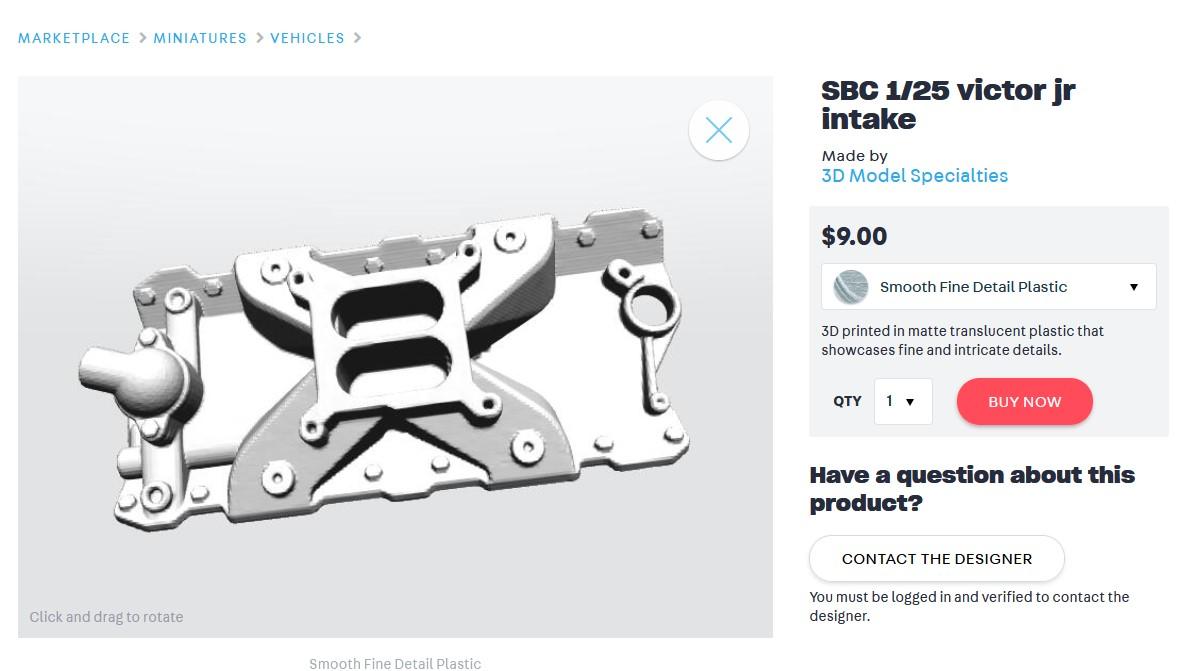Click 'Have a question about this product?' heading
Screen dimensions: 1184x671
coord(972,488)
